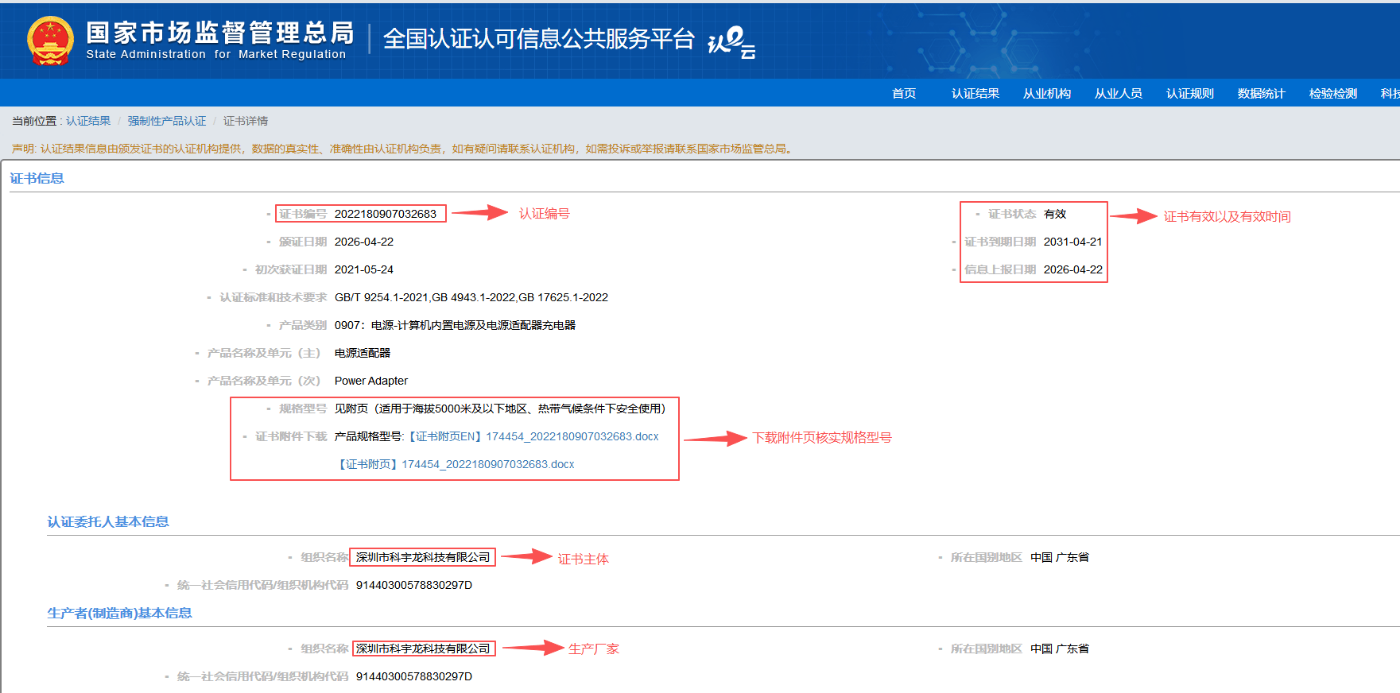Click the 认证委托人基本信息 section heading
Screen dimensions: 1400x693
click(x=108, y=522)
